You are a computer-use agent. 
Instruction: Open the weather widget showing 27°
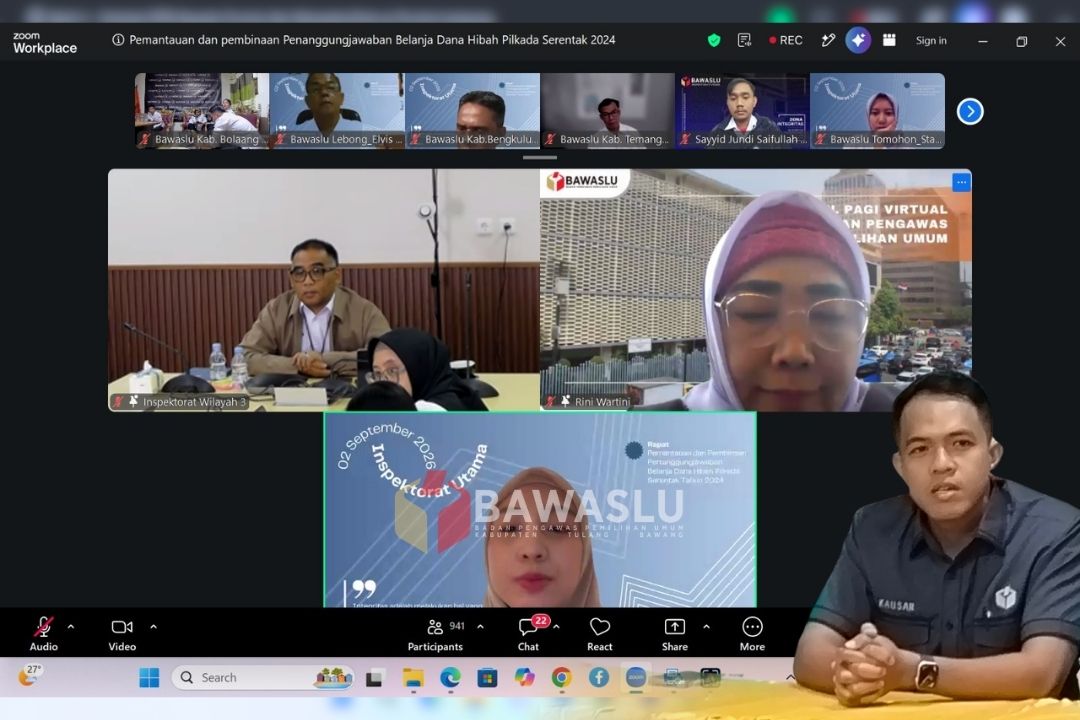pyautogui.click(x=30, y=675)
